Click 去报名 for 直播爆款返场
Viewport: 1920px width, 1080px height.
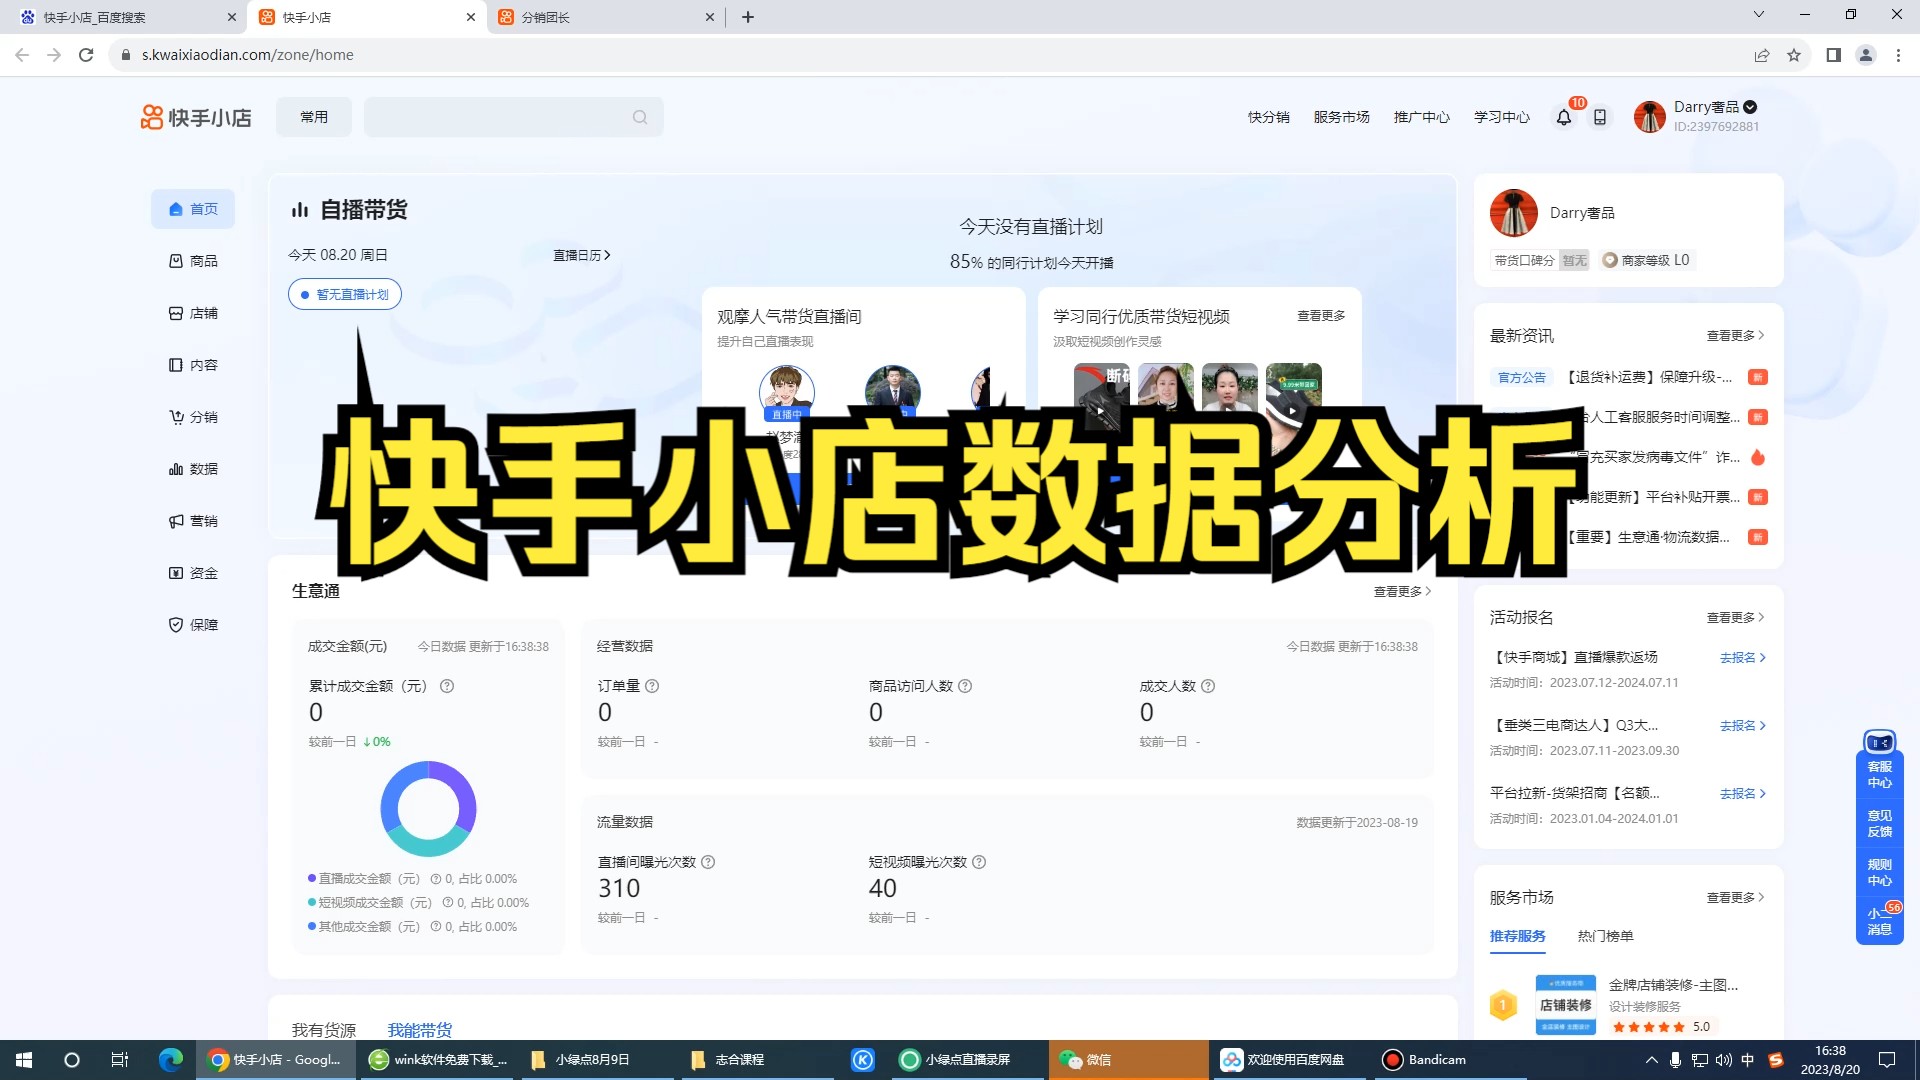point(1743,657)
